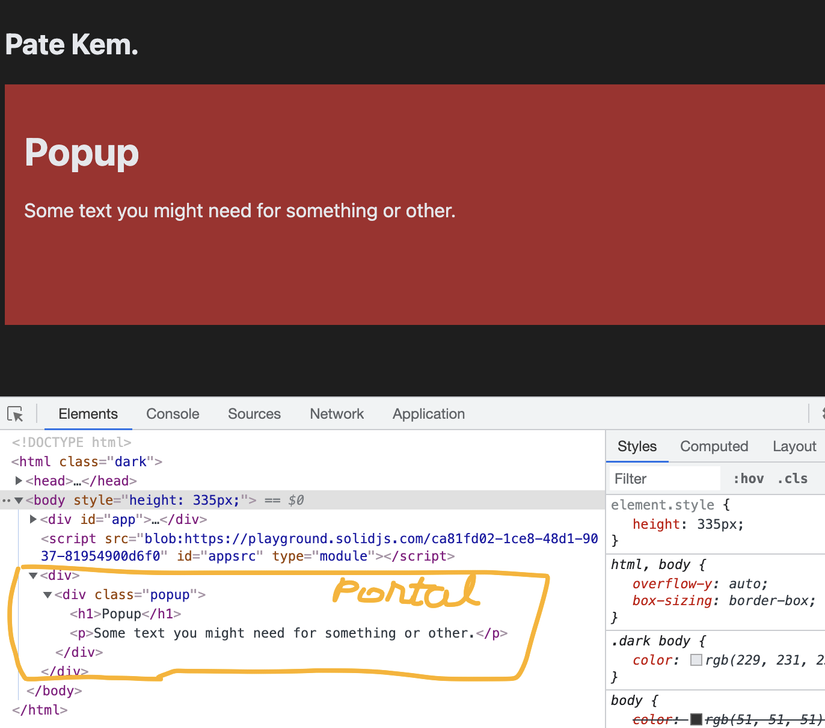Select the h1 Popup element line
Image resolution: width=825 pixels, height=728 pixels.
pyautogui.click(x=126, y=614)
